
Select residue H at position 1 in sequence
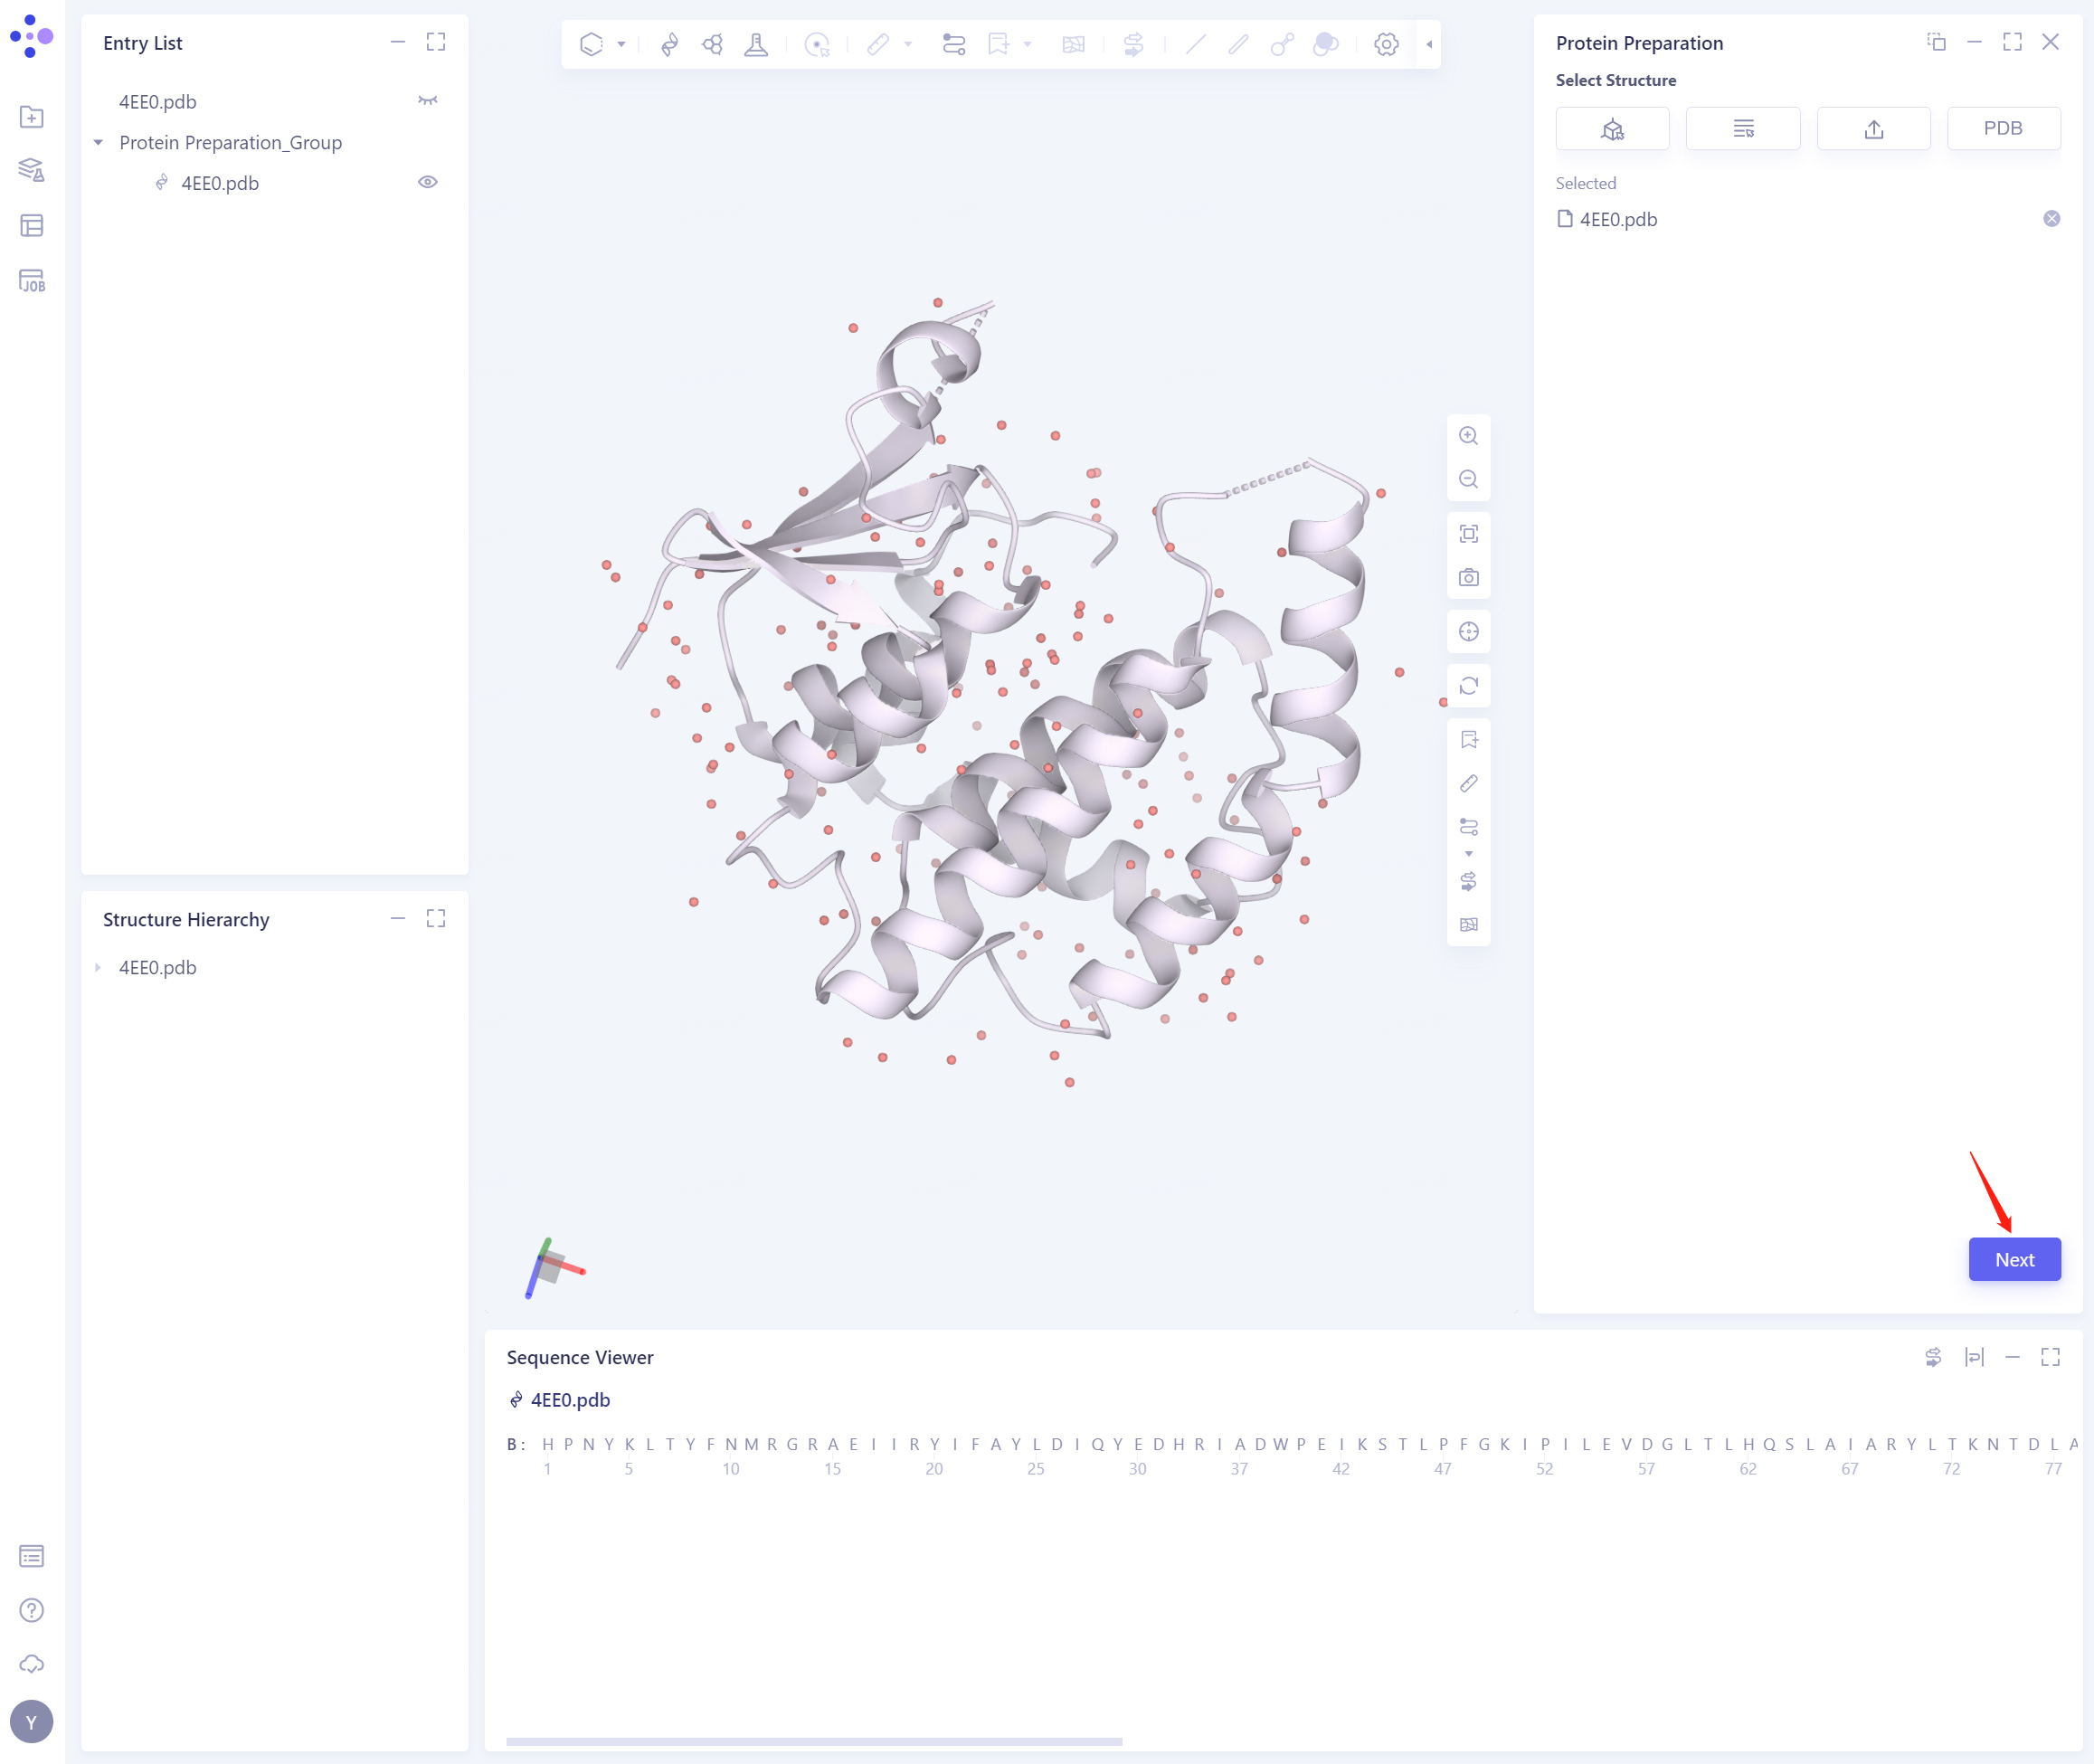[x=547, y=1444]
